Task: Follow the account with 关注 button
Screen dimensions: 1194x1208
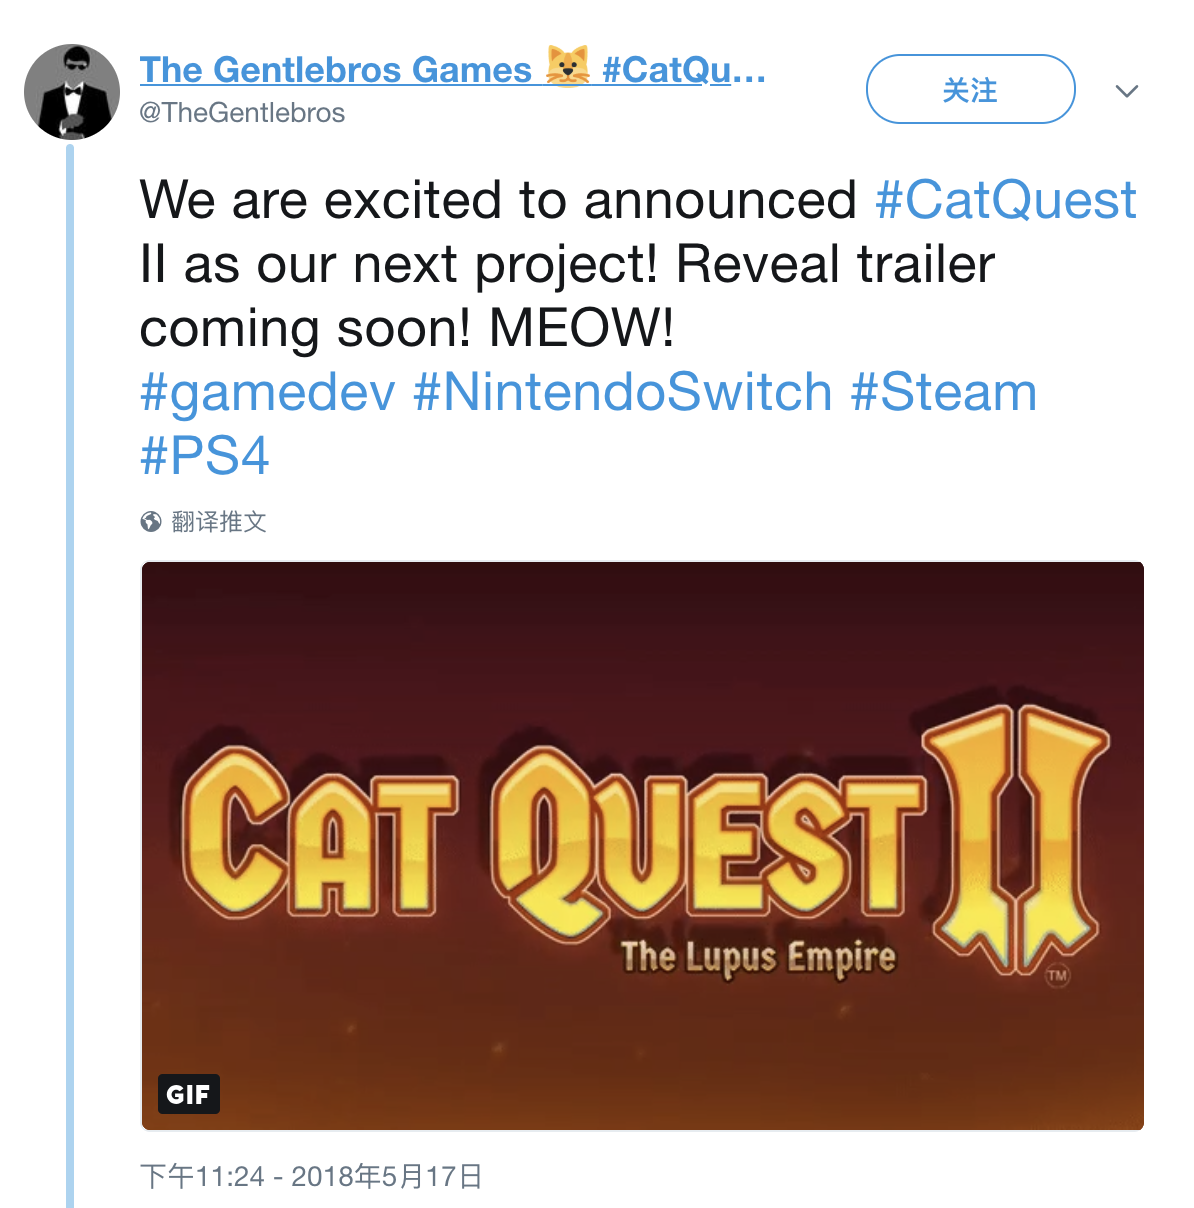Action: pyautogui.click(x=970, y=90)
